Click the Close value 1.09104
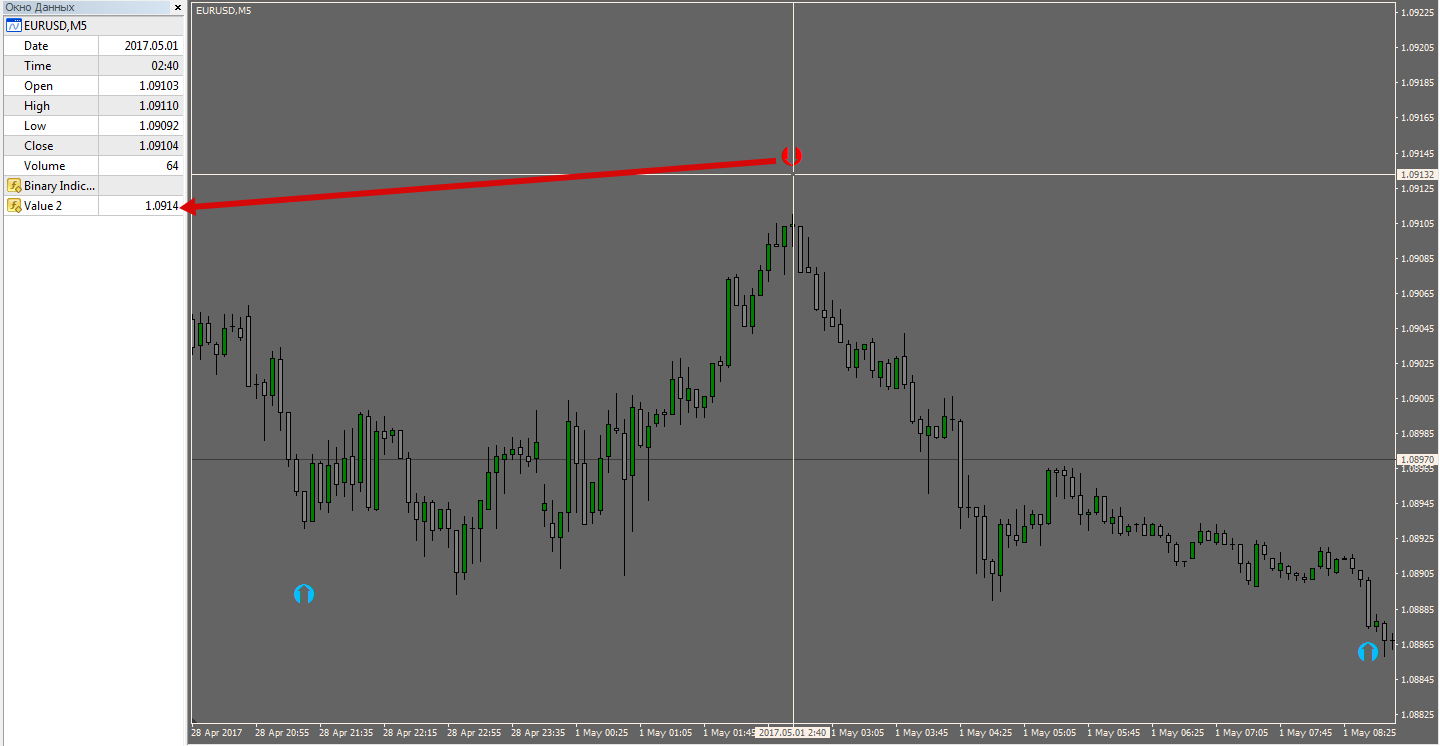 point(159,146)
